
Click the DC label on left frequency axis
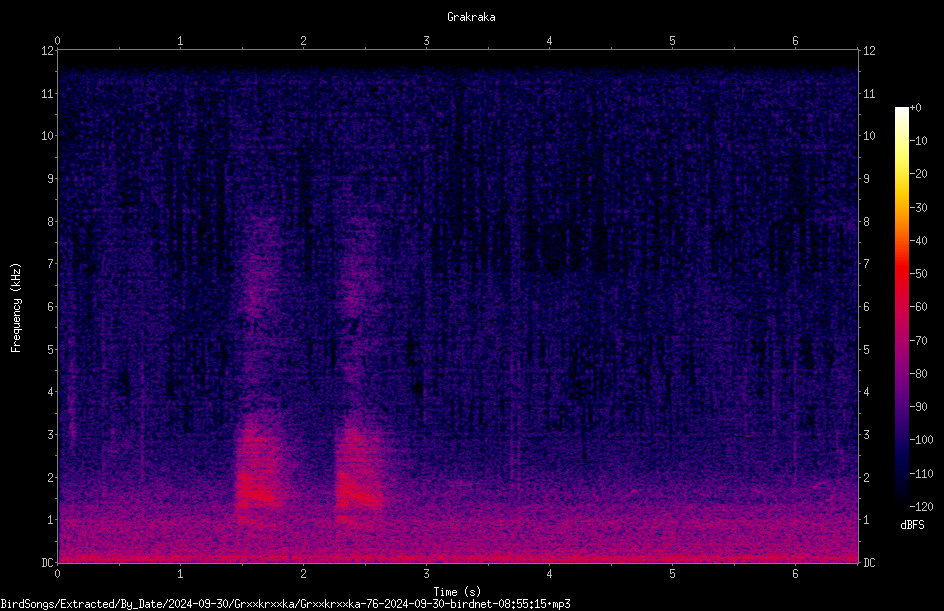pos(47,562)
